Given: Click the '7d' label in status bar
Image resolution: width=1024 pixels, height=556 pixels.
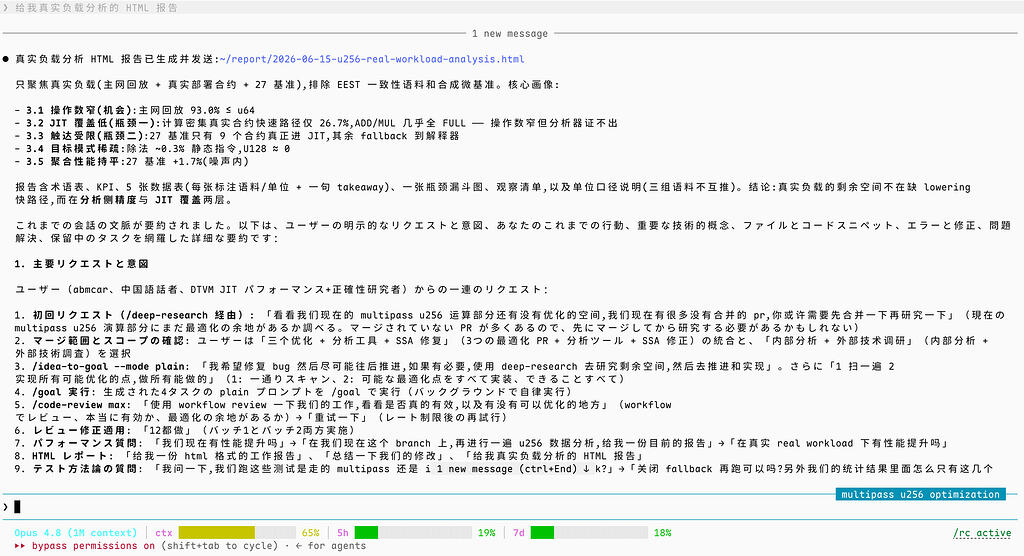Looking at the screenshot, I should tap(519, 532).
